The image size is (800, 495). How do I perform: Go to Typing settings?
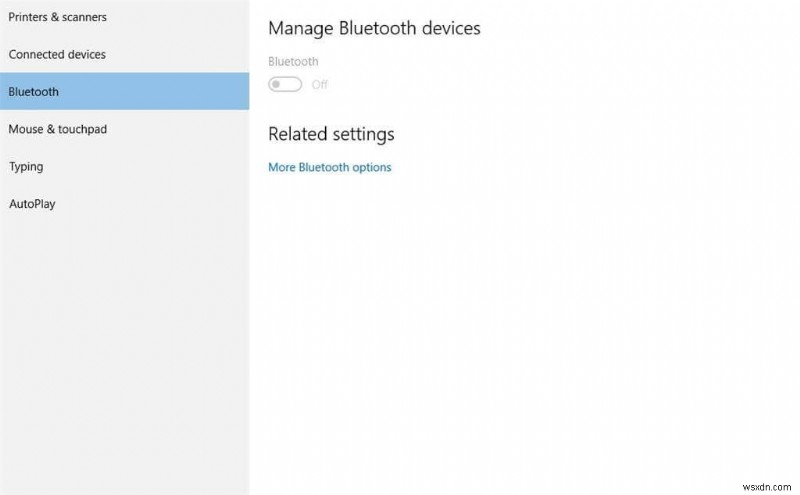point(124,166)
